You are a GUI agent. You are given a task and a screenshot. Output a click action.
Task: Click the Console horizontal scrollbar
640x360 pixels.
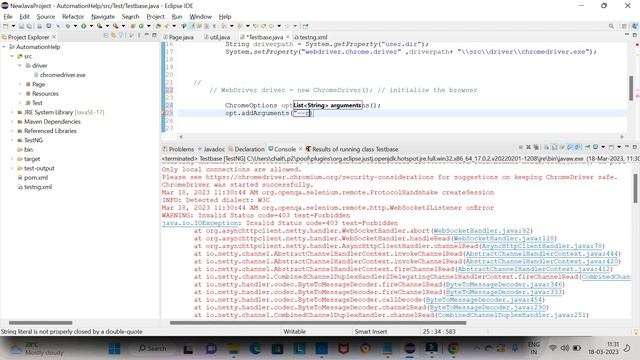(x=318, y=323)
